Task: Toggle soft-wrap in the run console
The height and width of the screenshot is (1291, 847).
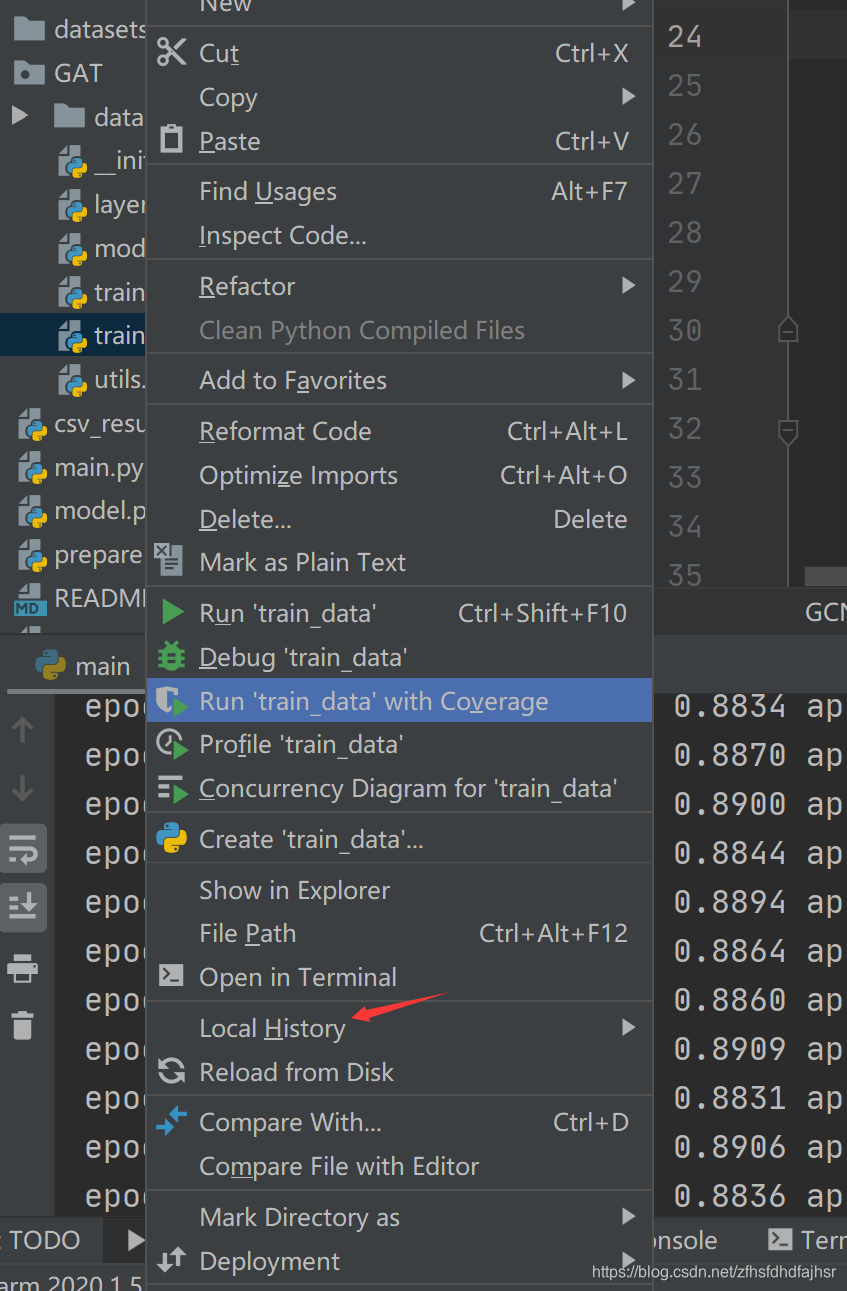Action: pyautogui.click(x=22, y=850)
